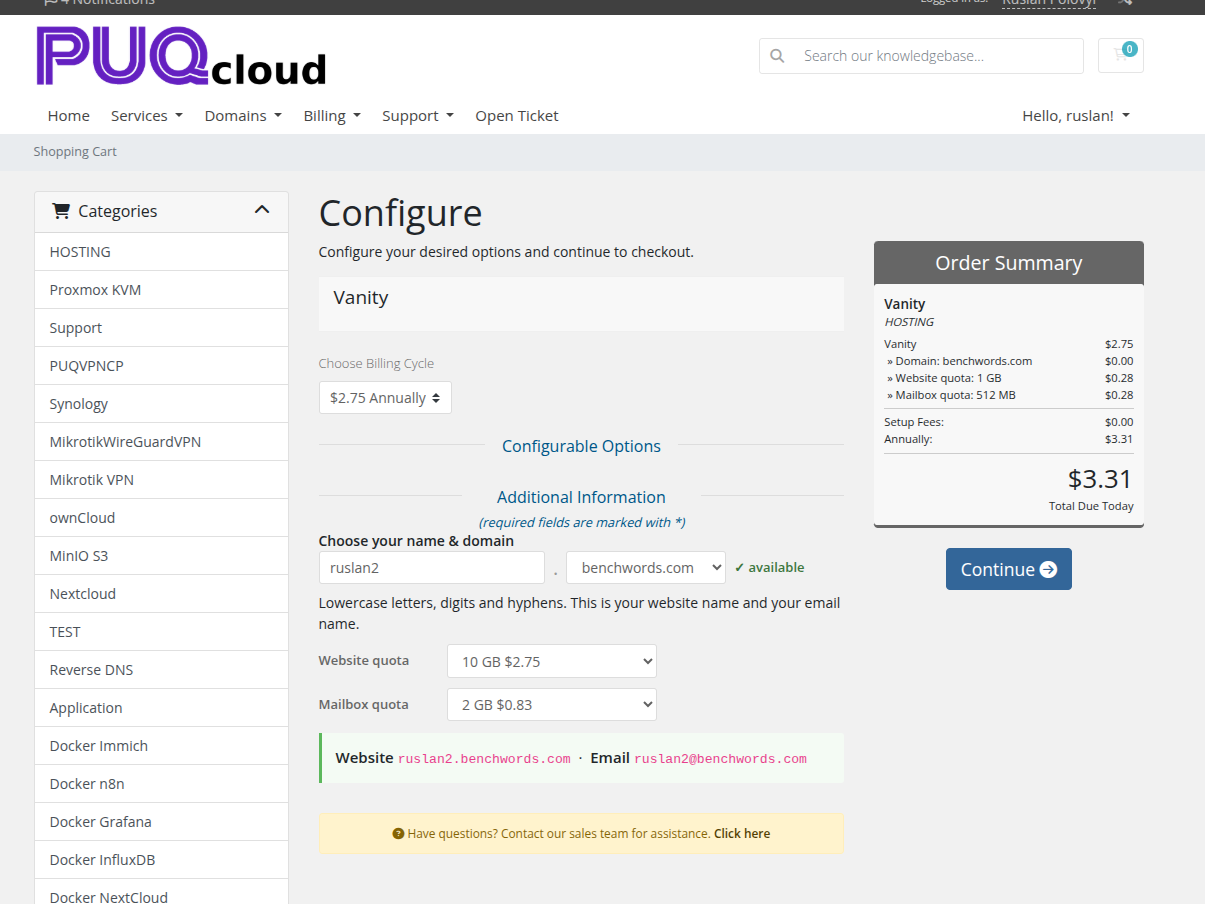Select the Docker NextCloud category
This screenshot has height=904, width=1205.
click(x=161, y=892)
